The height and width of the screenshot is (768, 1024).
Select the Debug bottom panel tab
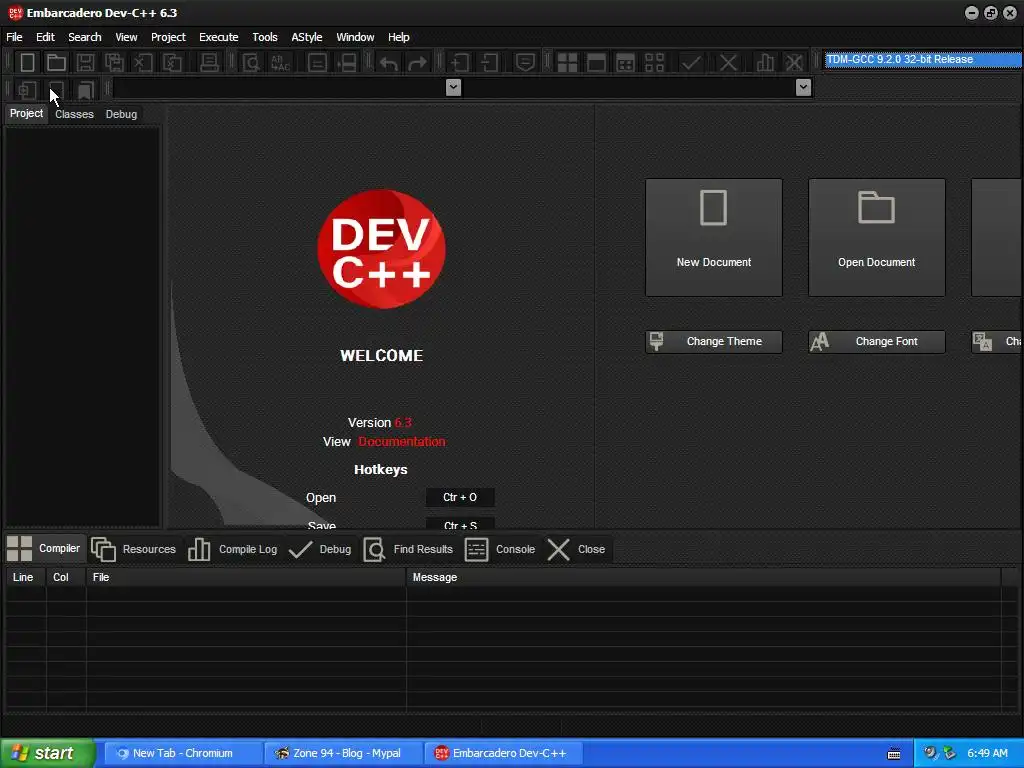pos(320,549)
